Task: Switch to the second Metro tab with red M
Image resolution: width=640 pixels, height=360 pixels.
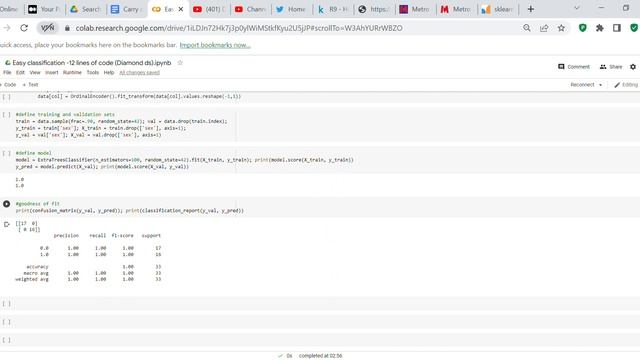Action: (x=456, y=9)
